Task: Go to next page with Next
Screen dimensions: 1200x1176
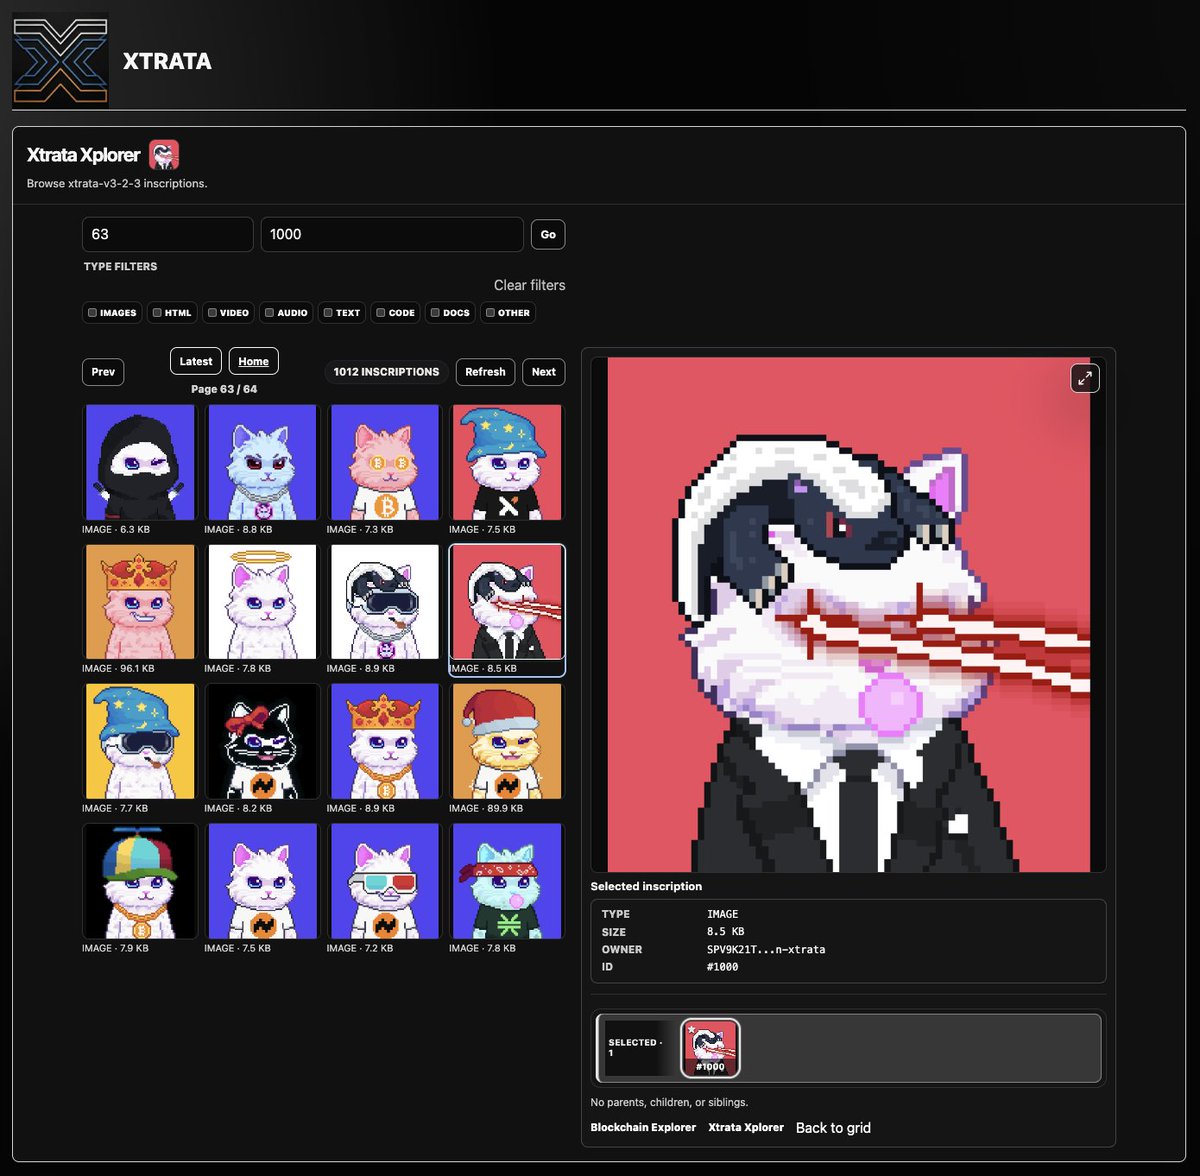Action: click(x=543, y=372)
